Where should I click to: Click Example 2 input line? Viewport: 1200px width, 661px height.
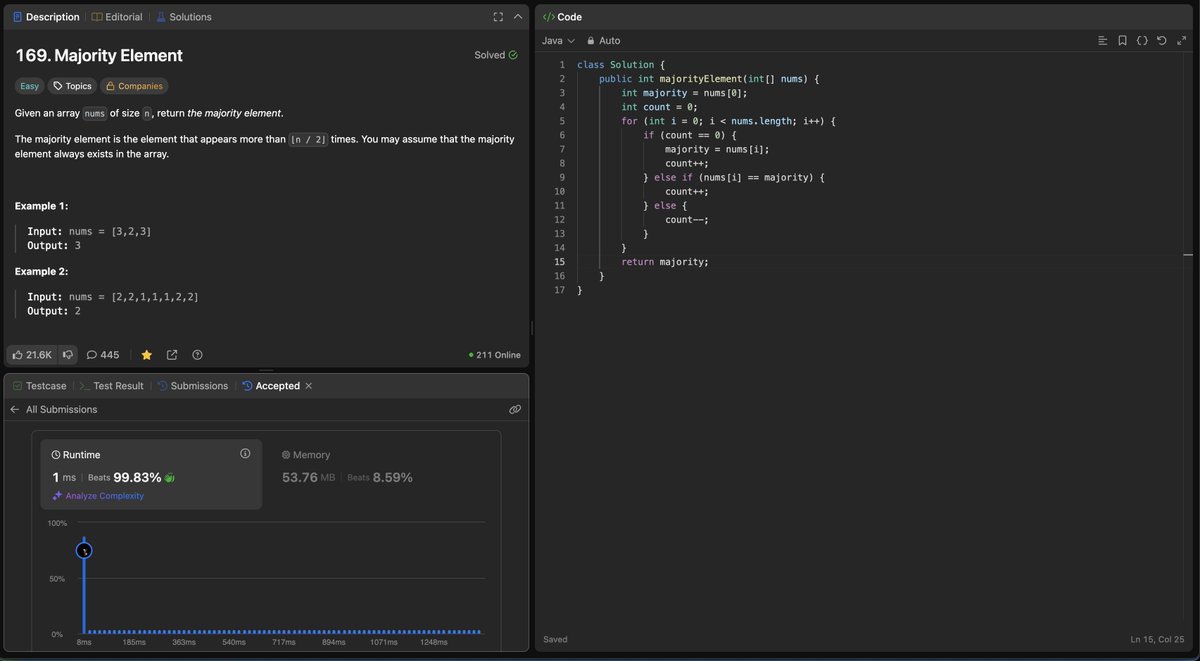[113, 297]
